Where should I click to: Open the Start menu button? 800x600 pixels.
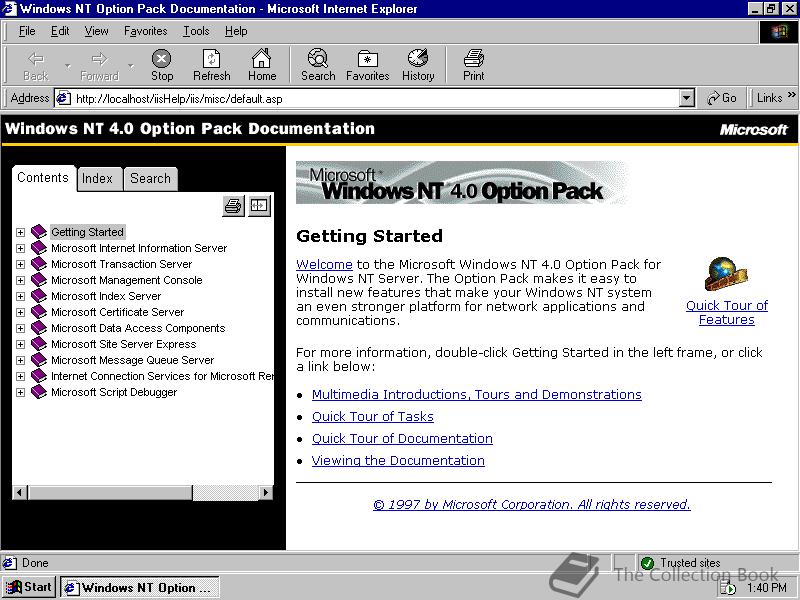[29, 587]
